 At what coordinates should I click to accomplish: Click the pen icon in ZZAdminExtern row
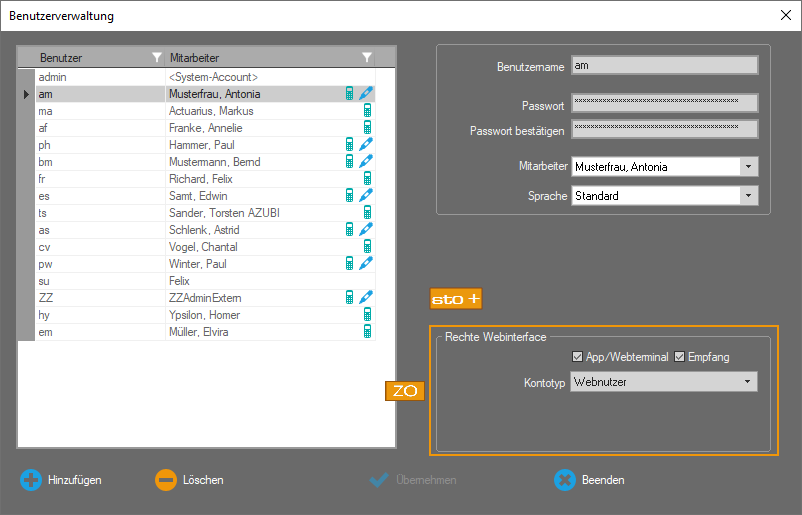366,297
